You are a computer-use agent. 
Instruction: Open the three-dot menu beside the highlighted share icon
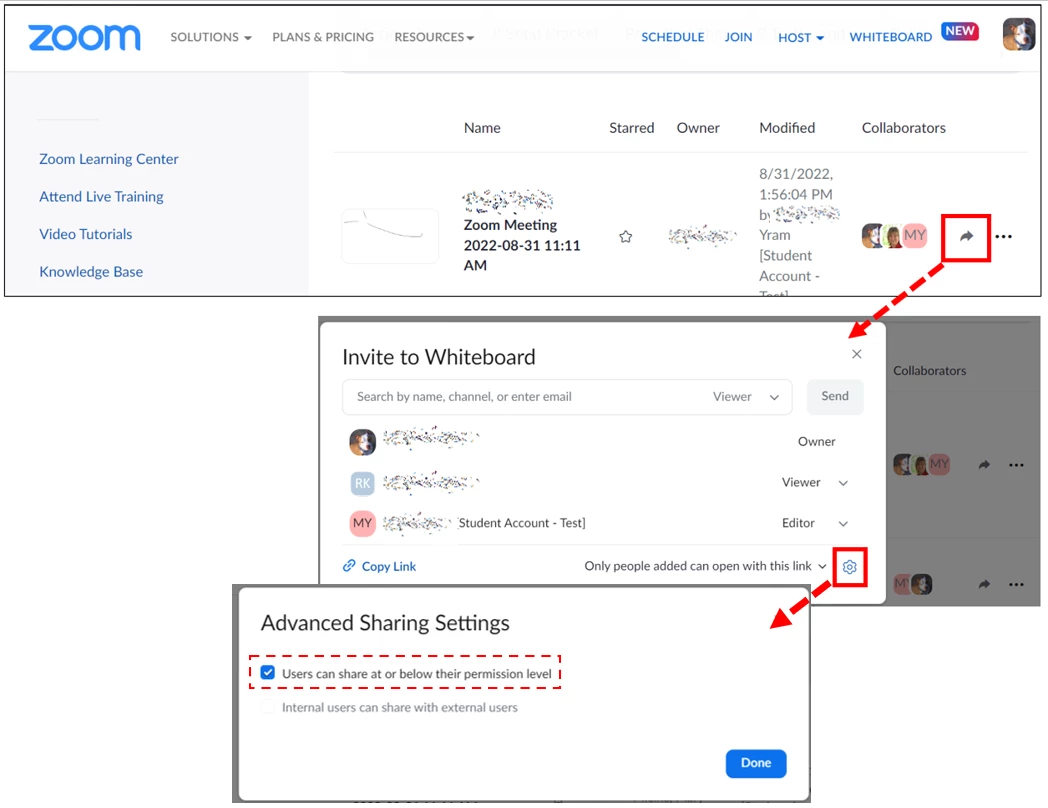coord(1003,237)
